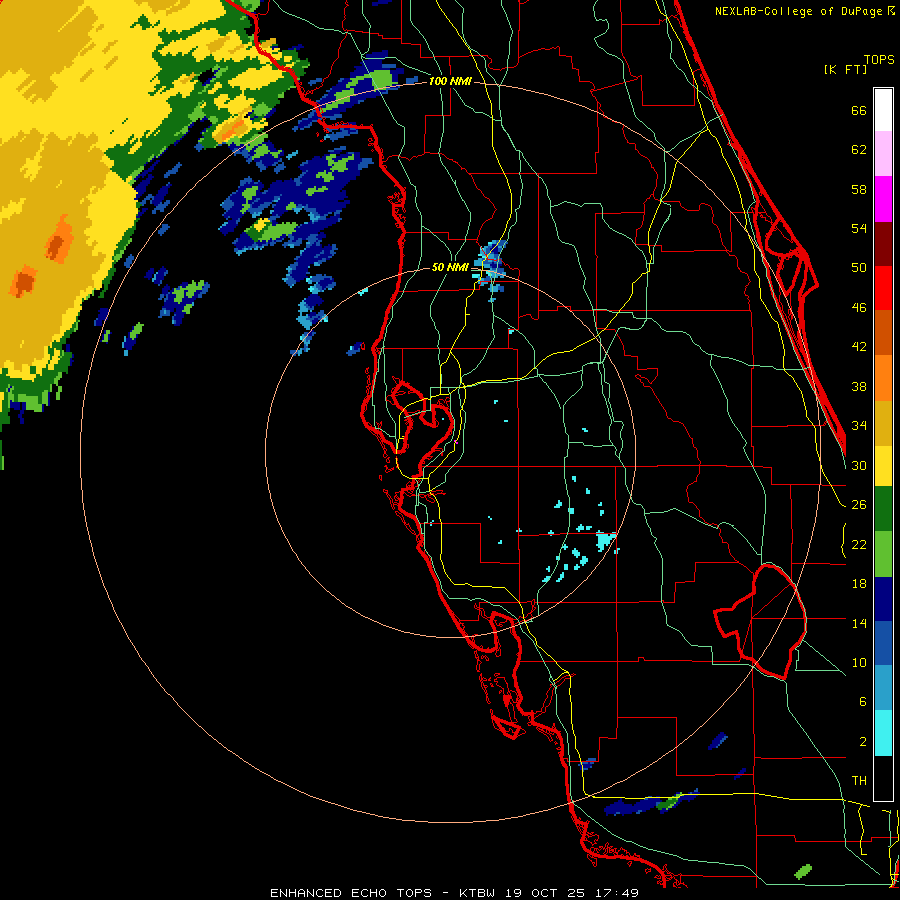Click the white swatch in the legend

pos(883,110)
